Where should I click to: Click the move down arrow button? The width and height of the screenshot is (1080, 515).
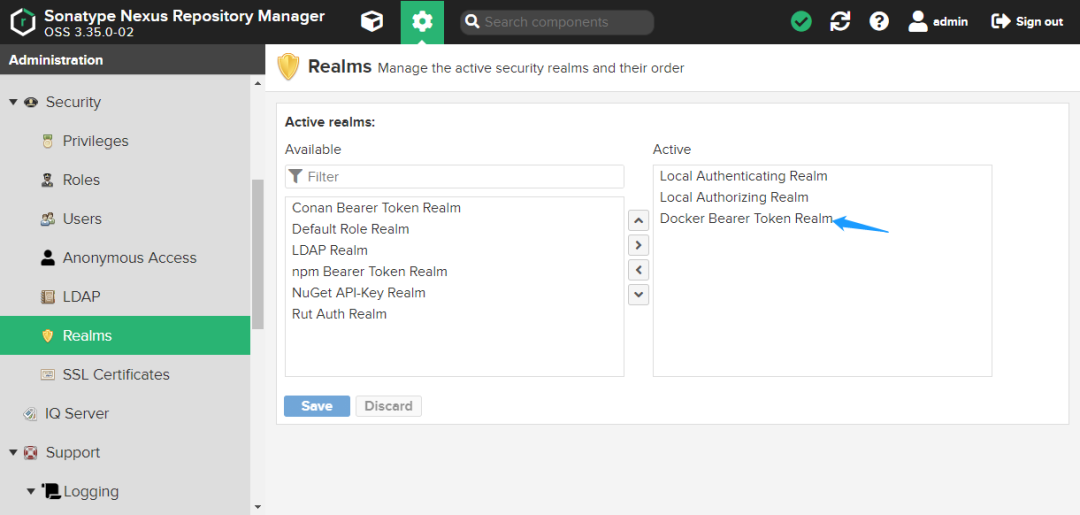638,295
